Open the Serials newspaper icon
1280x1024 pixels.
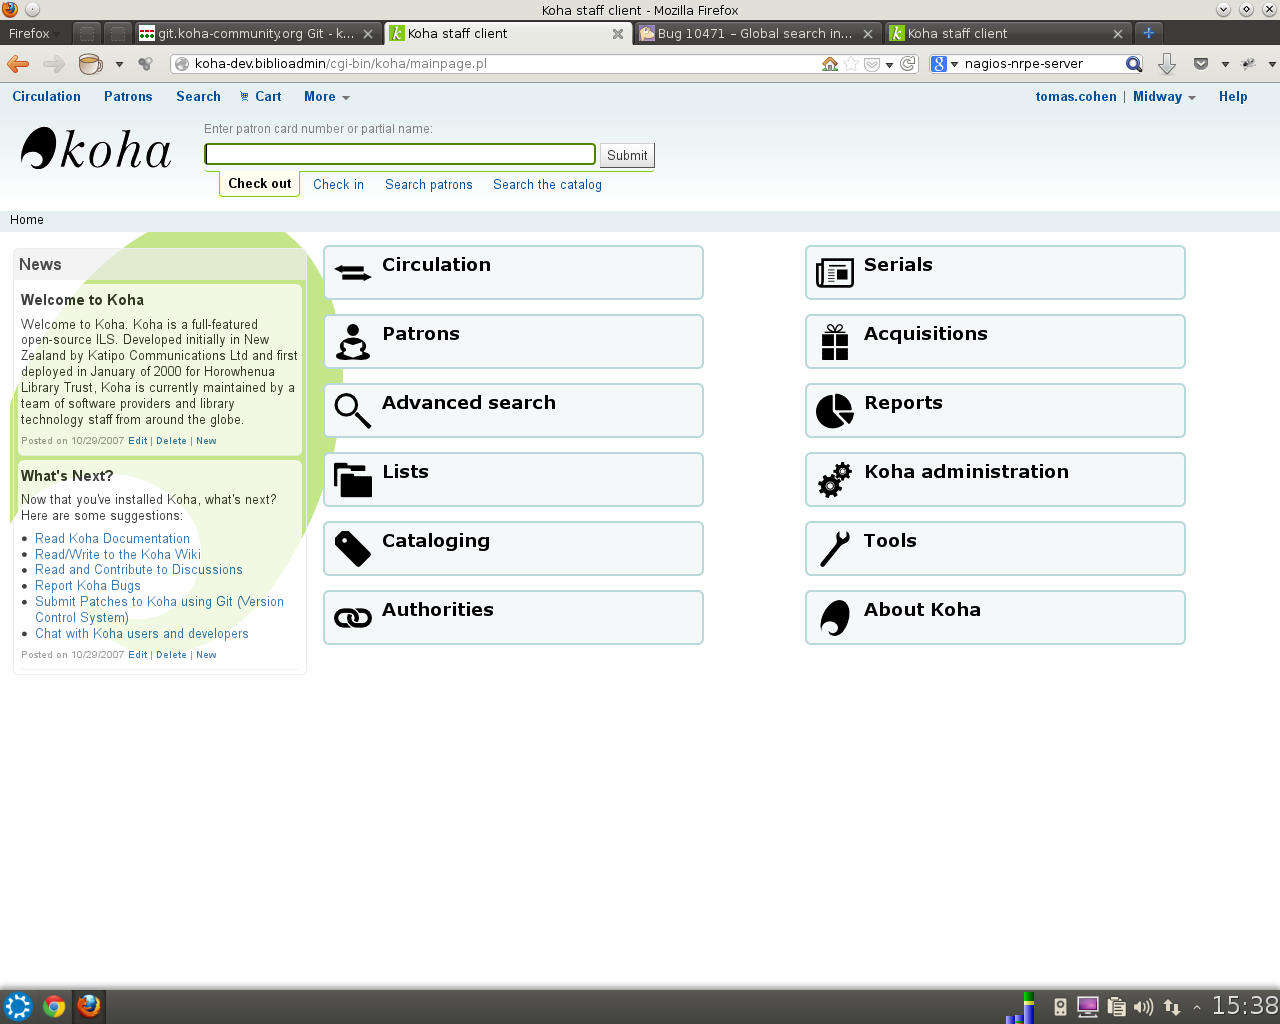point(834,272)
